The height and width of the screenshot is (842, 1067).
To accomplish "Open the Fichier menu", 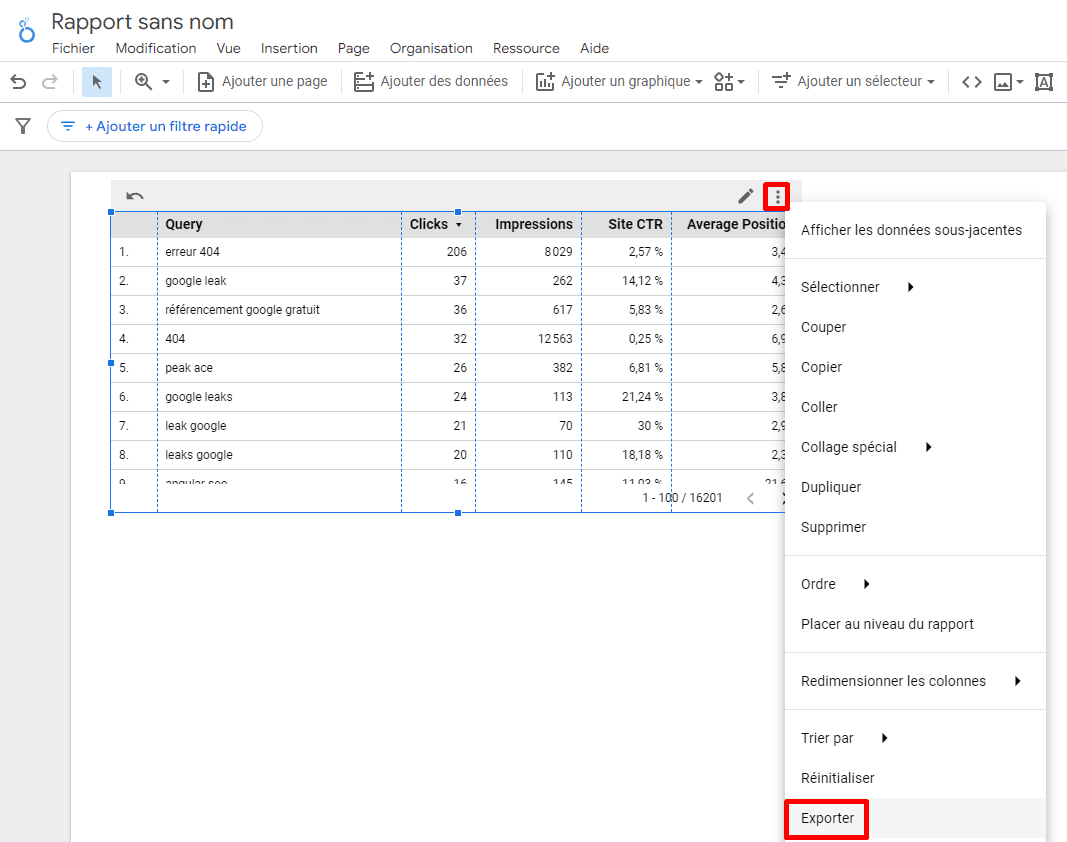I will [73, 48].
